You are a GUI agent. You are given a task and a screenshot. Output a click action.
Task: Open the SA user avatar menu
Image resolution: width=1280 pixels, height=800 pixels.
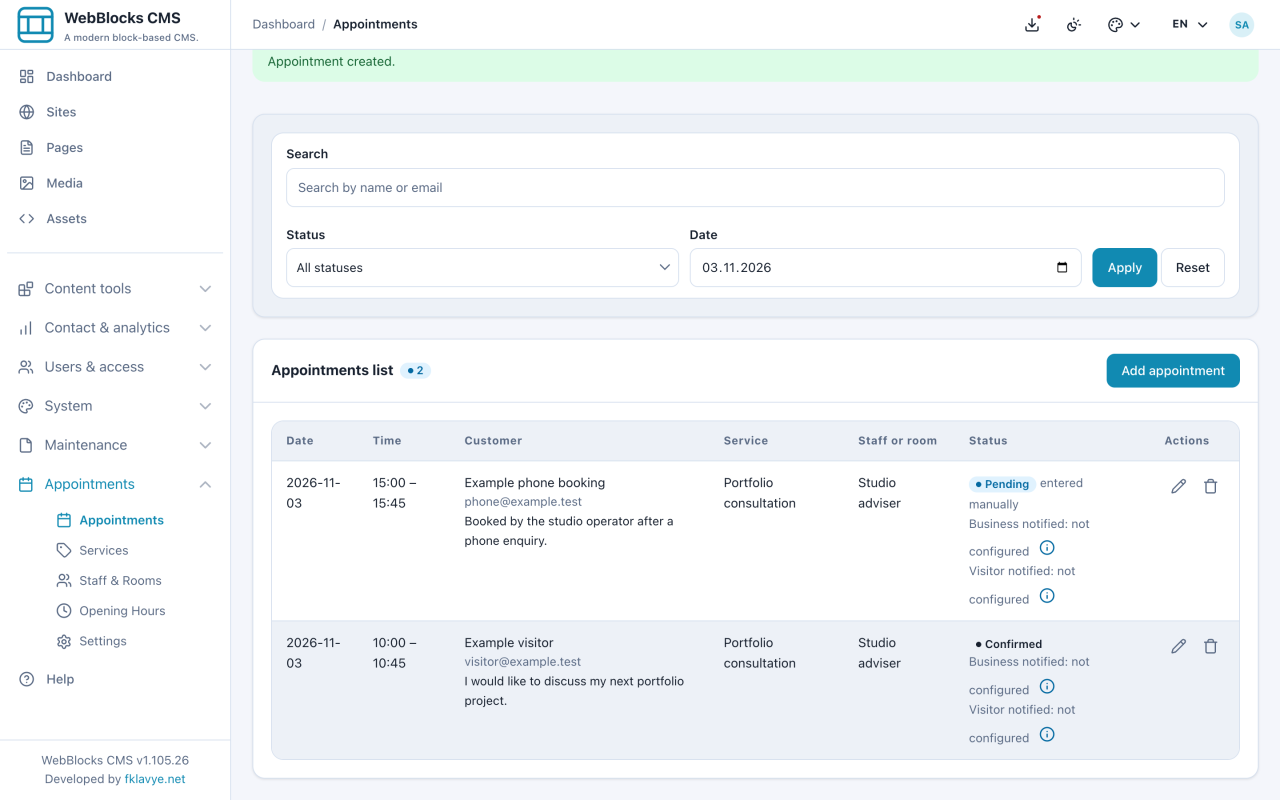click(x=1242, y=25)
